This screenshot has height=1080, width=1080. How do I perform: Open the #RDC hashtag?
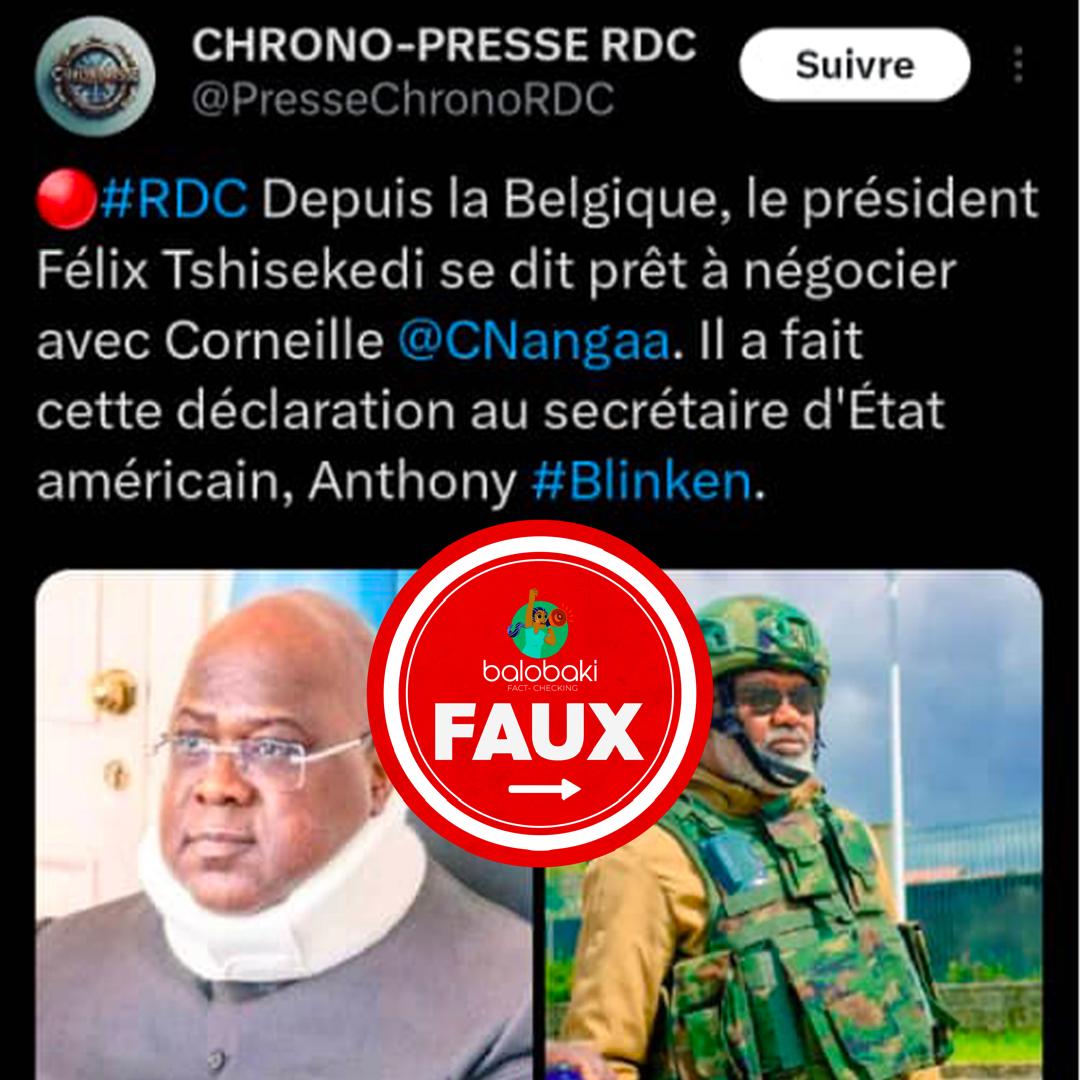(174, 200)
